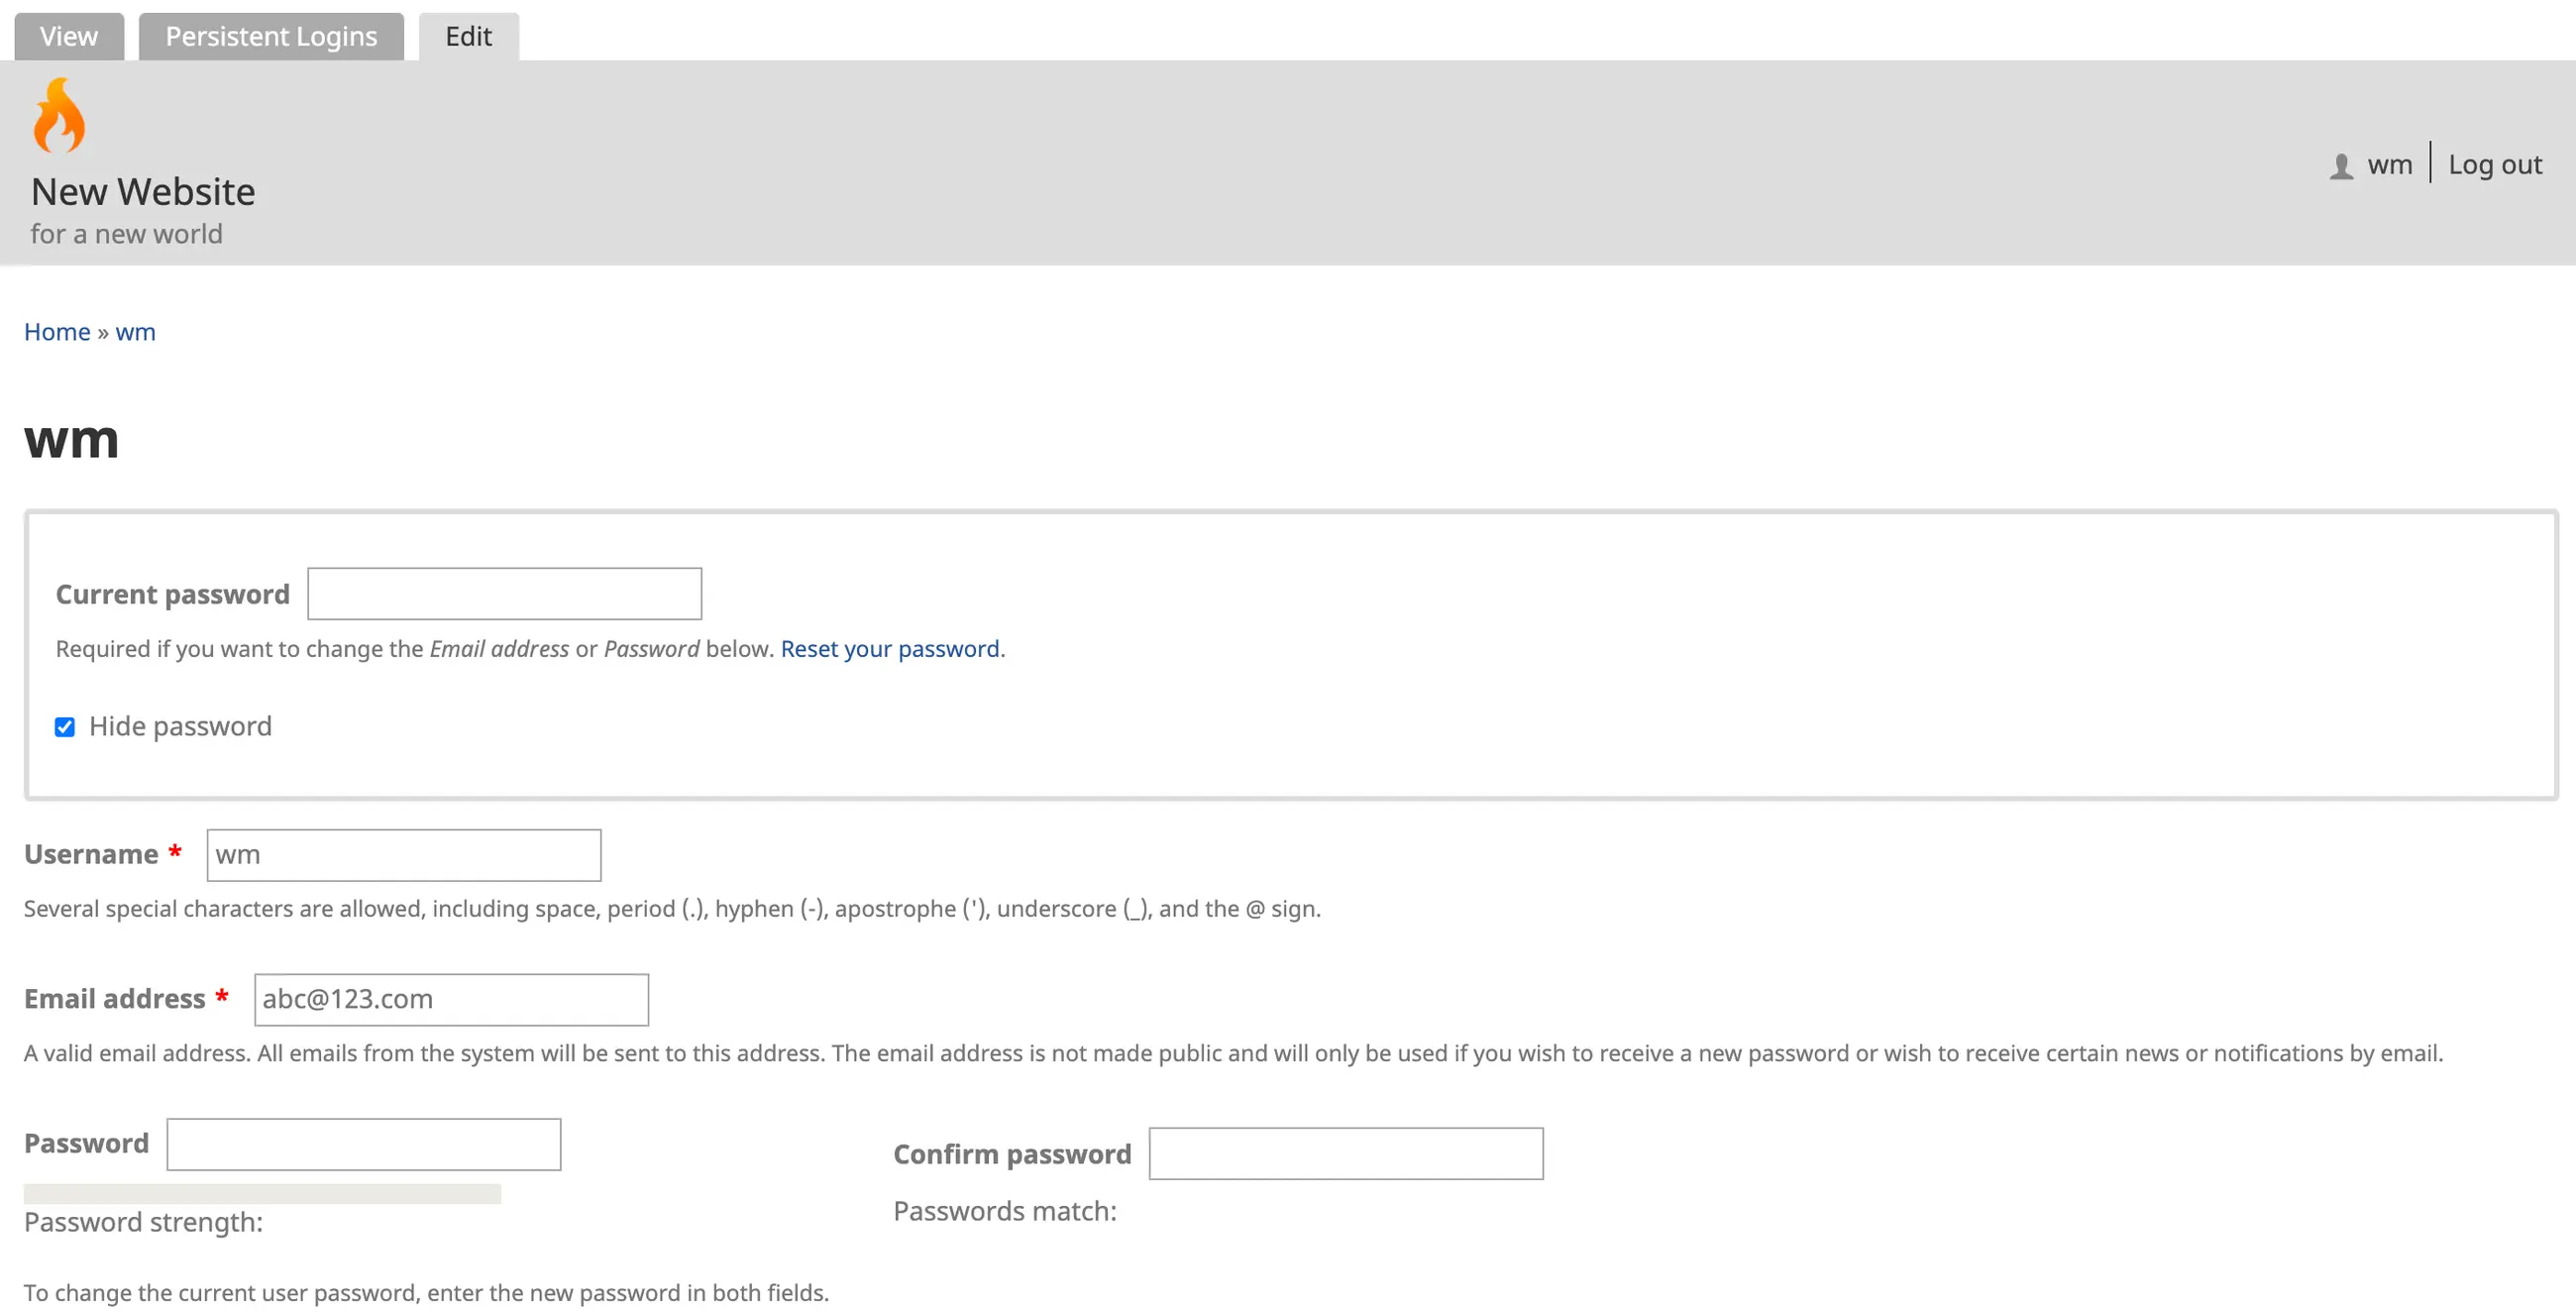2576x1312 pixels.
Task: Click the Confirm password field
Action: [x=1345, y=1154]
